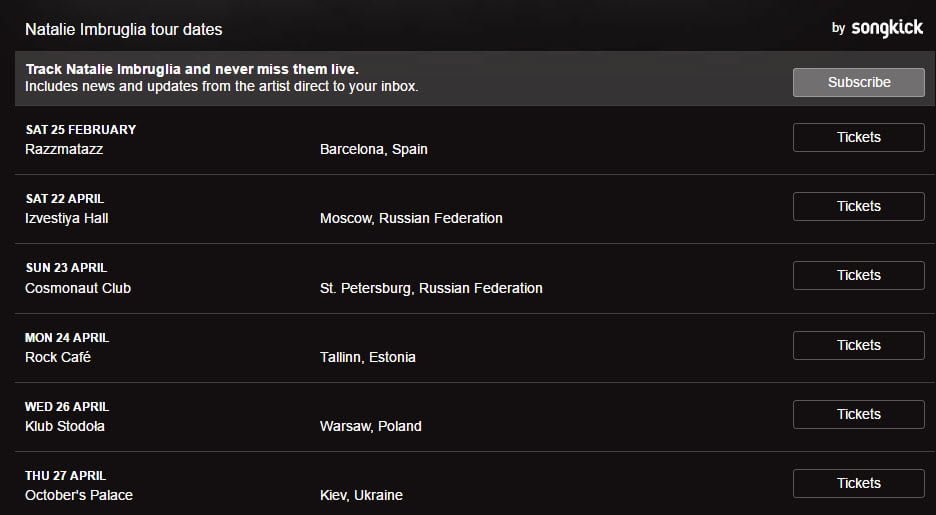The height and width of the screenshot is (515, 936).
Task: Select the SAT 22 APRIL date
Action: (64, 199)
